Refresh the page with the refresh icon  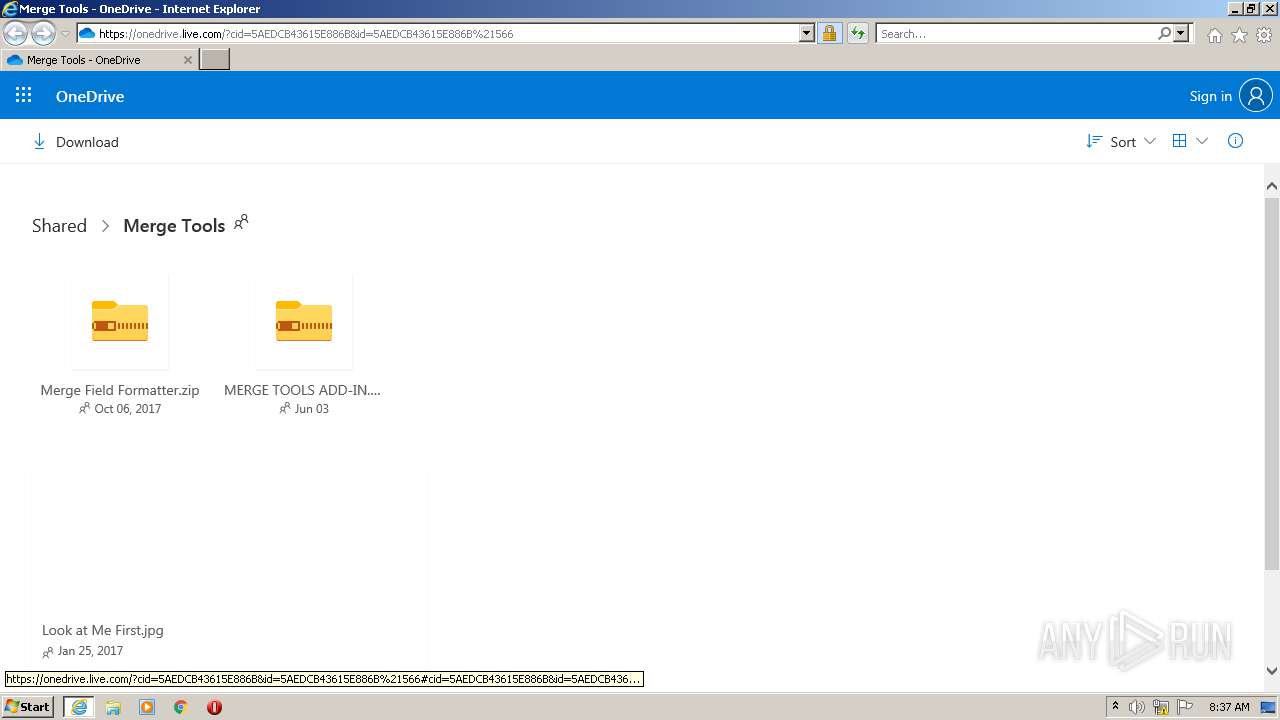[x=857, y=33]
